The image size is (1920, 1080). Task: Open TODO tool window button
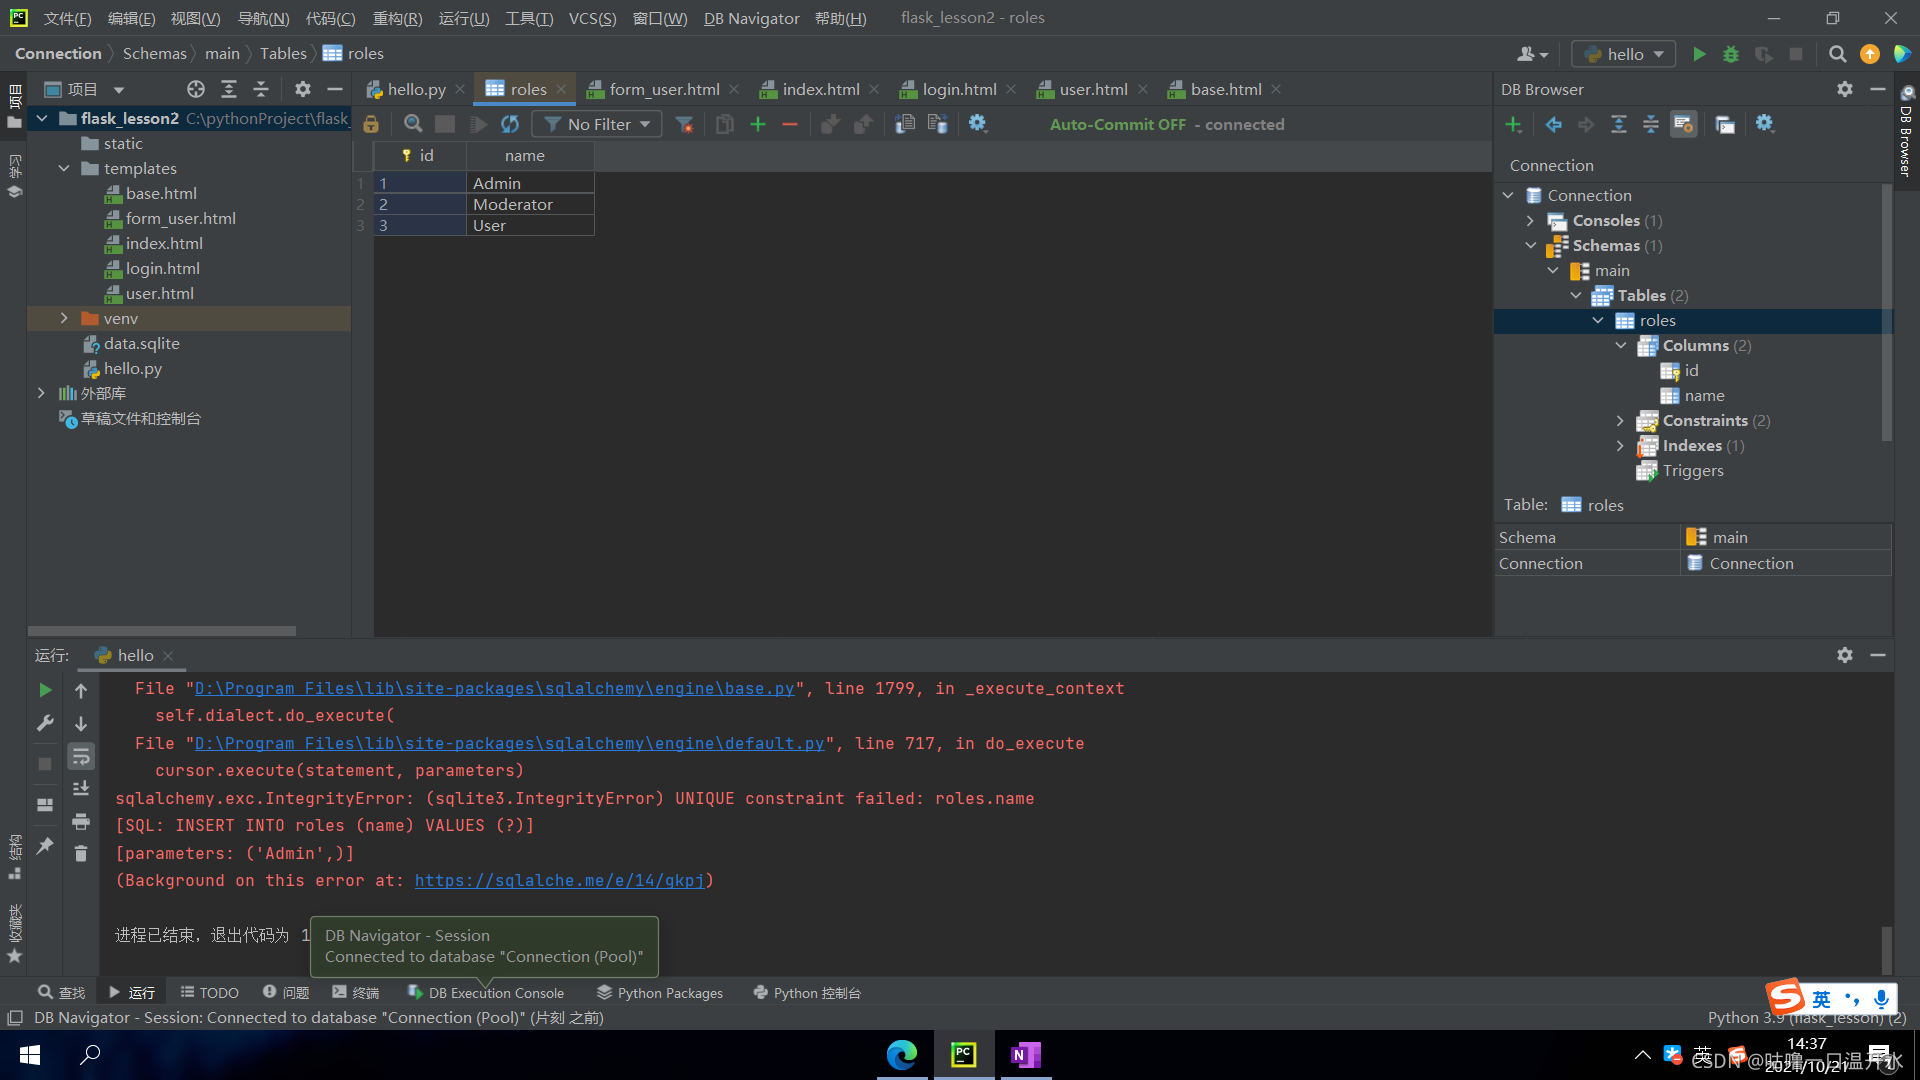pos(210,992)
